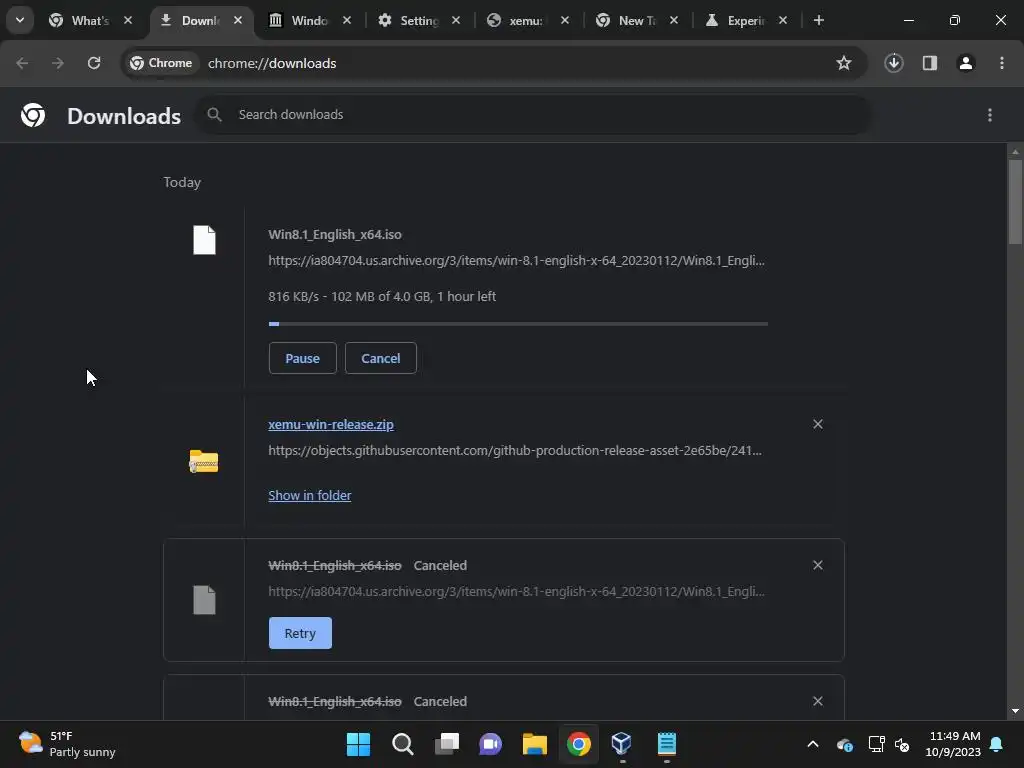Go back to previous page
Screen dimensions: 1024x768
[22, 63]
